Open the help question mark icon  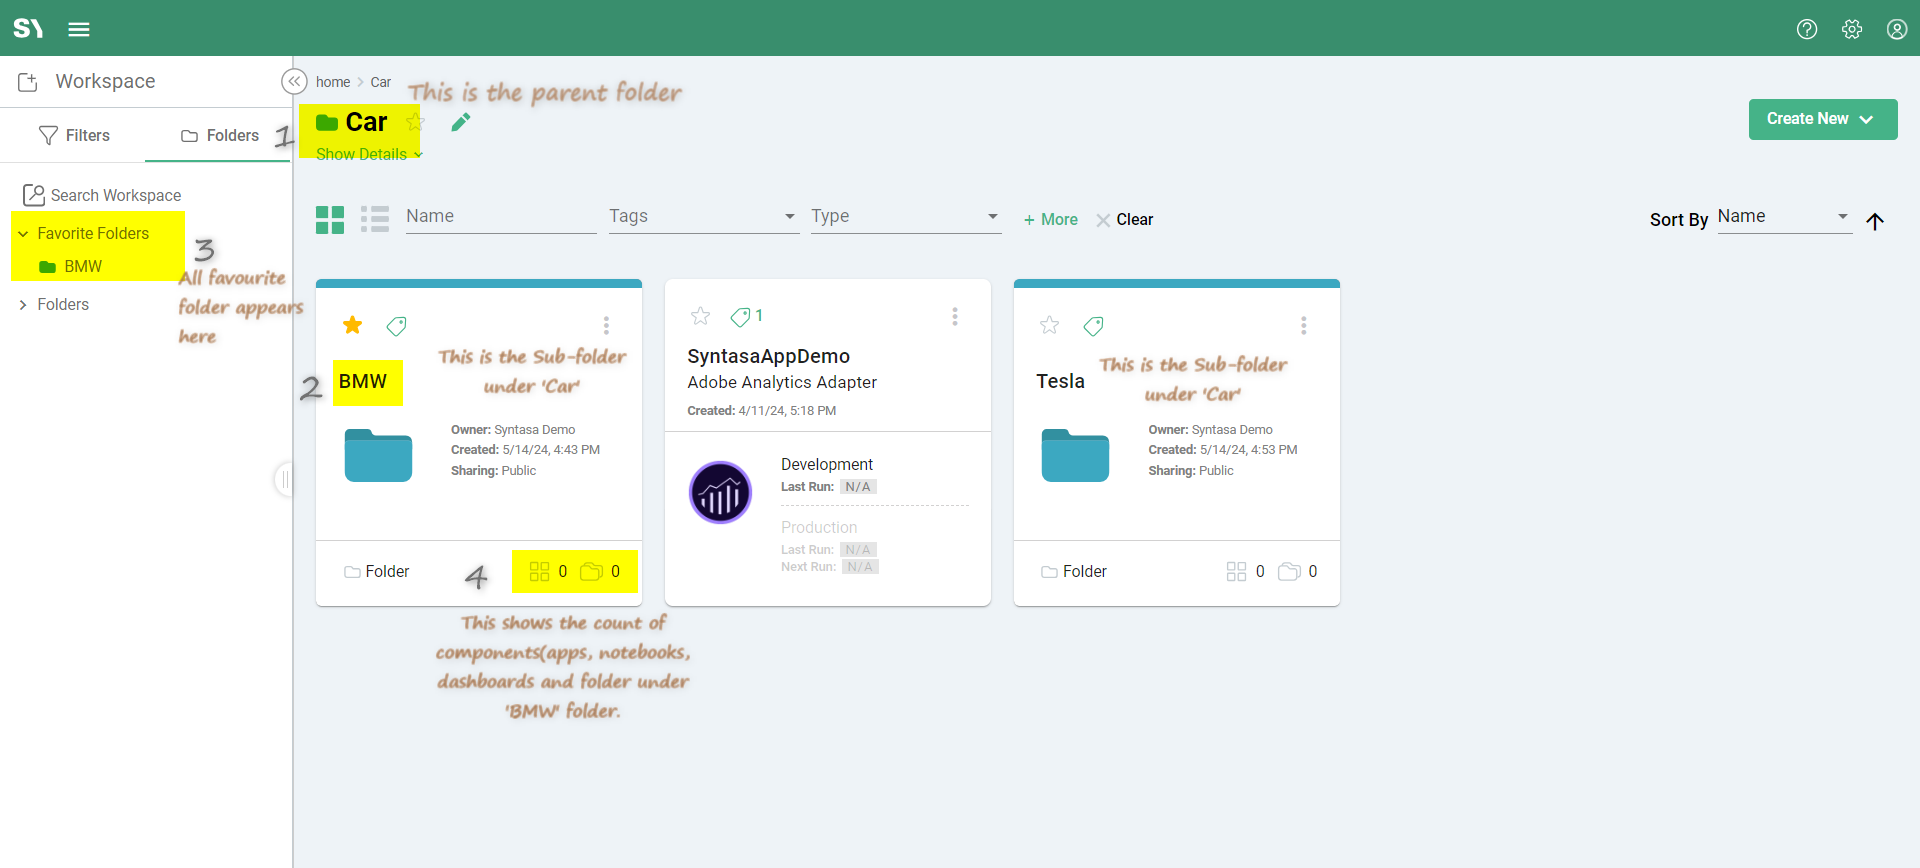[1806, 29]
